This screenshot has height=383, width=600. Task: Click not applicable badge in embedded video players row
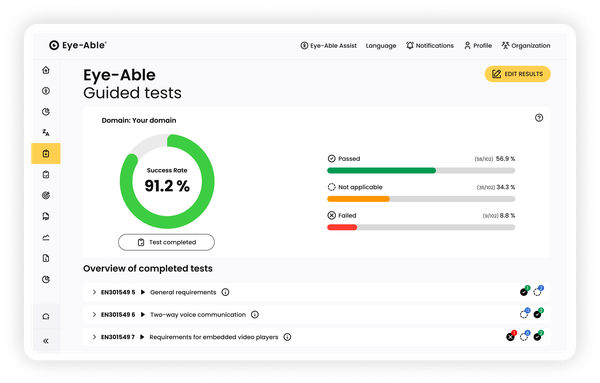tap(525, 336)
